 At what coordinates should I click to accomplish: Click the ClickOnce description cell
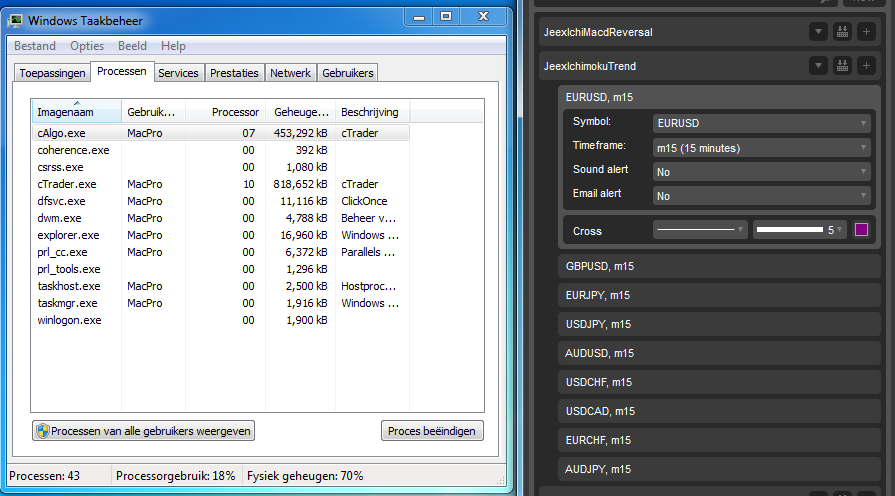364,201
